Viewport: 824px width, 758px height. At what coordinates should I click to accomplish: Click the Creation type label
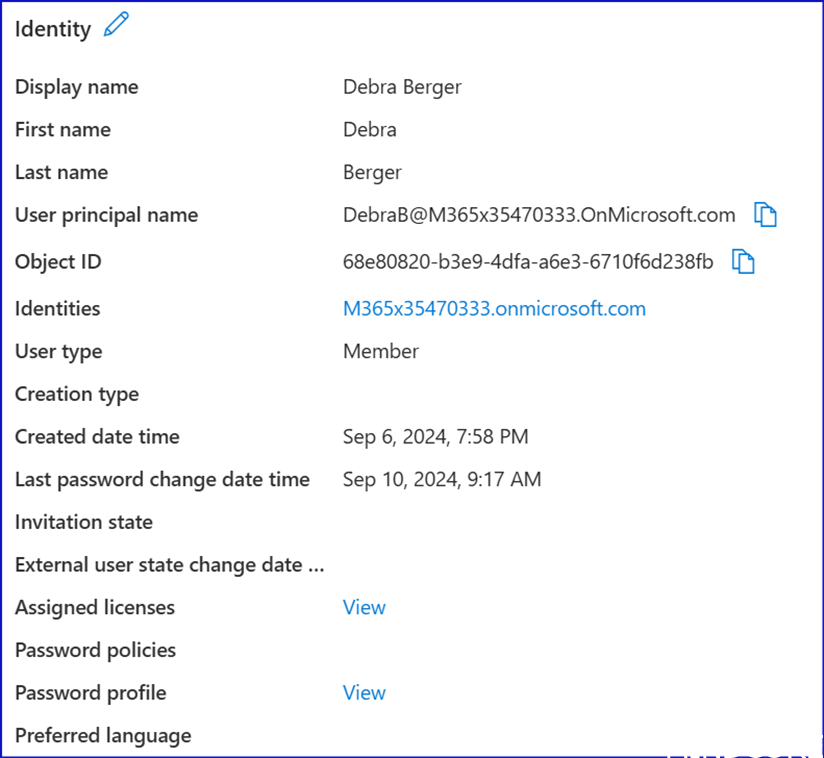tap(77, 394)
